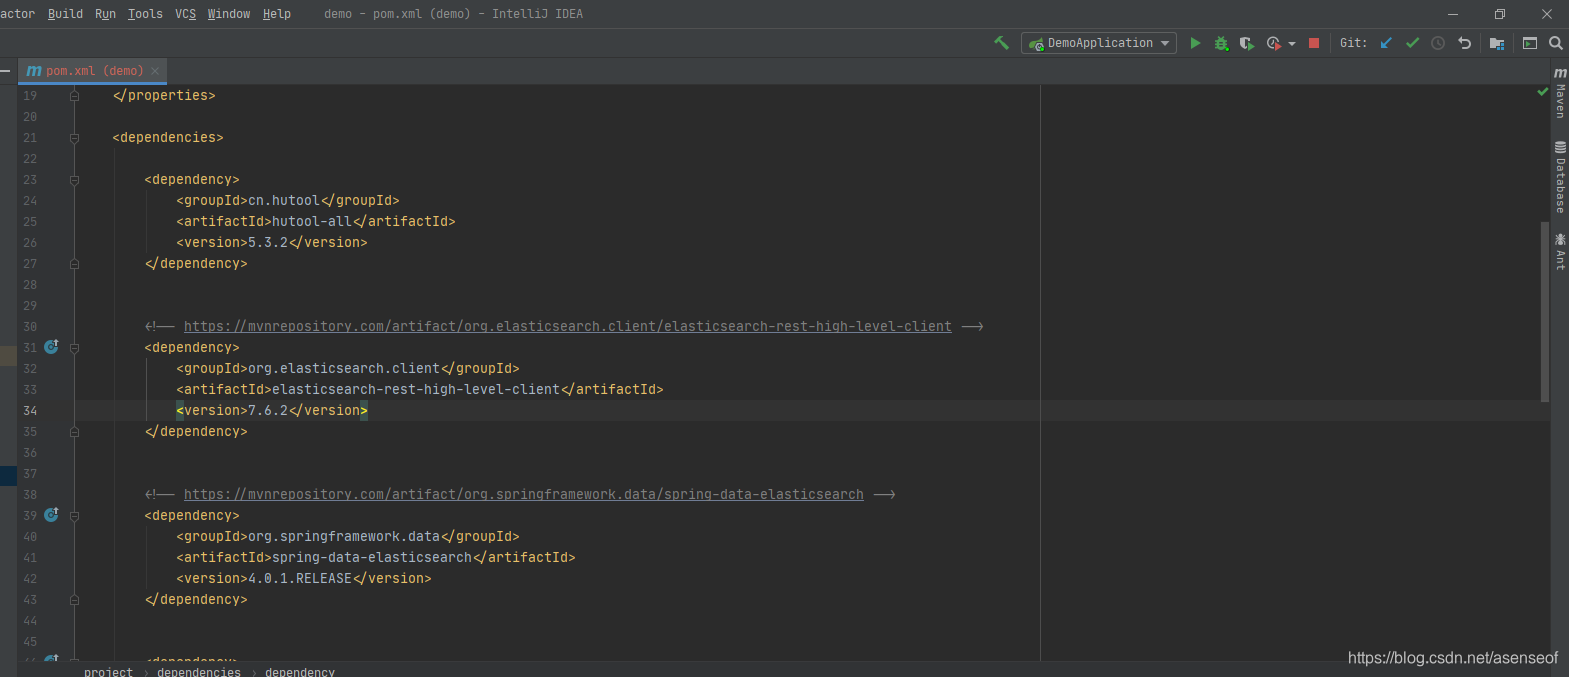Expand the profiler options arrow
1569x677 pixels.
pos(1292,44)
